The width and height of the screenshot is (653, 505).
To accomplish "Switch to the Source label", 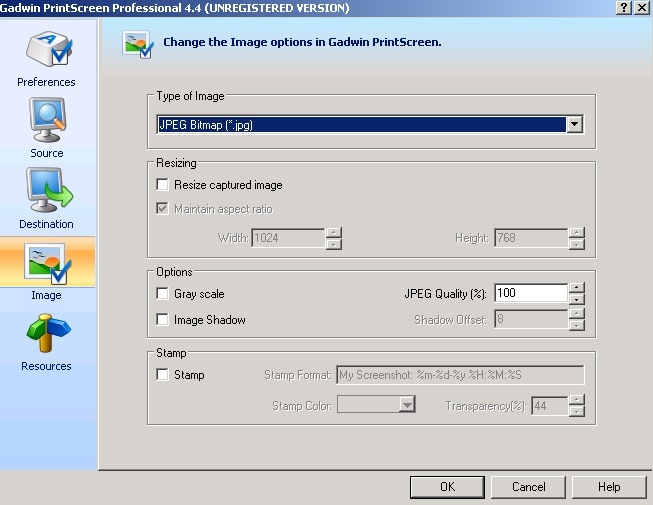I will click(x=47, y=153).
